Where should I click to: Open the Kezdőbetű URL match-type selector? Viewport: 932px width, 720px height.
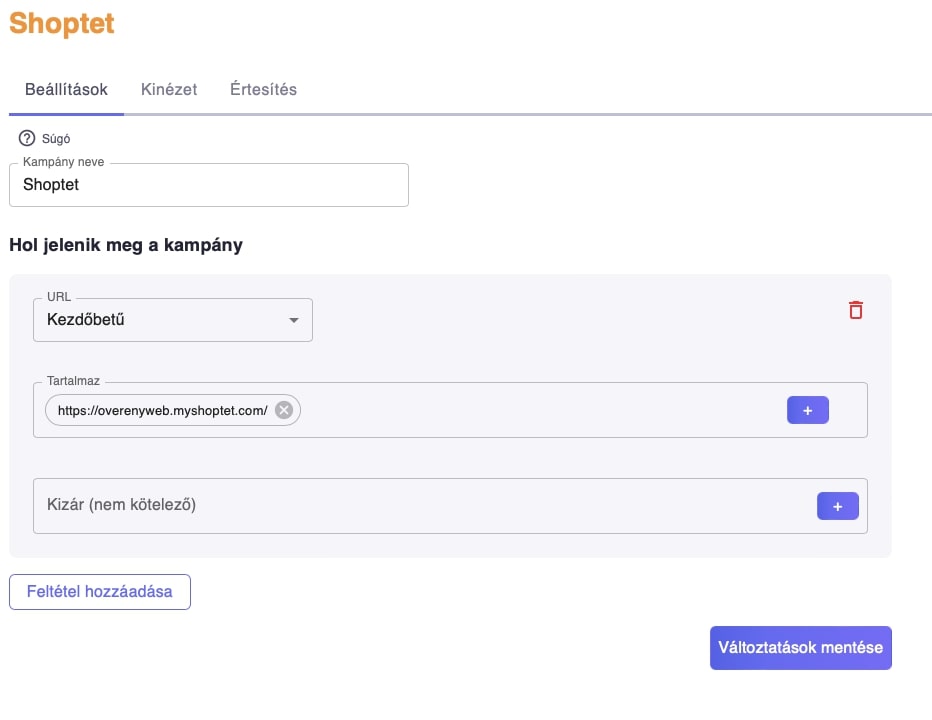[173, 320]
